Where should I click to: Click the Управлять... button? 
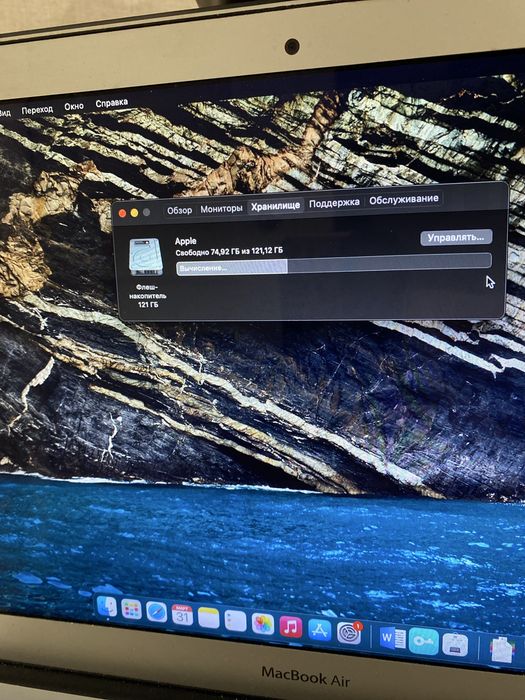[x=456, y=237]
